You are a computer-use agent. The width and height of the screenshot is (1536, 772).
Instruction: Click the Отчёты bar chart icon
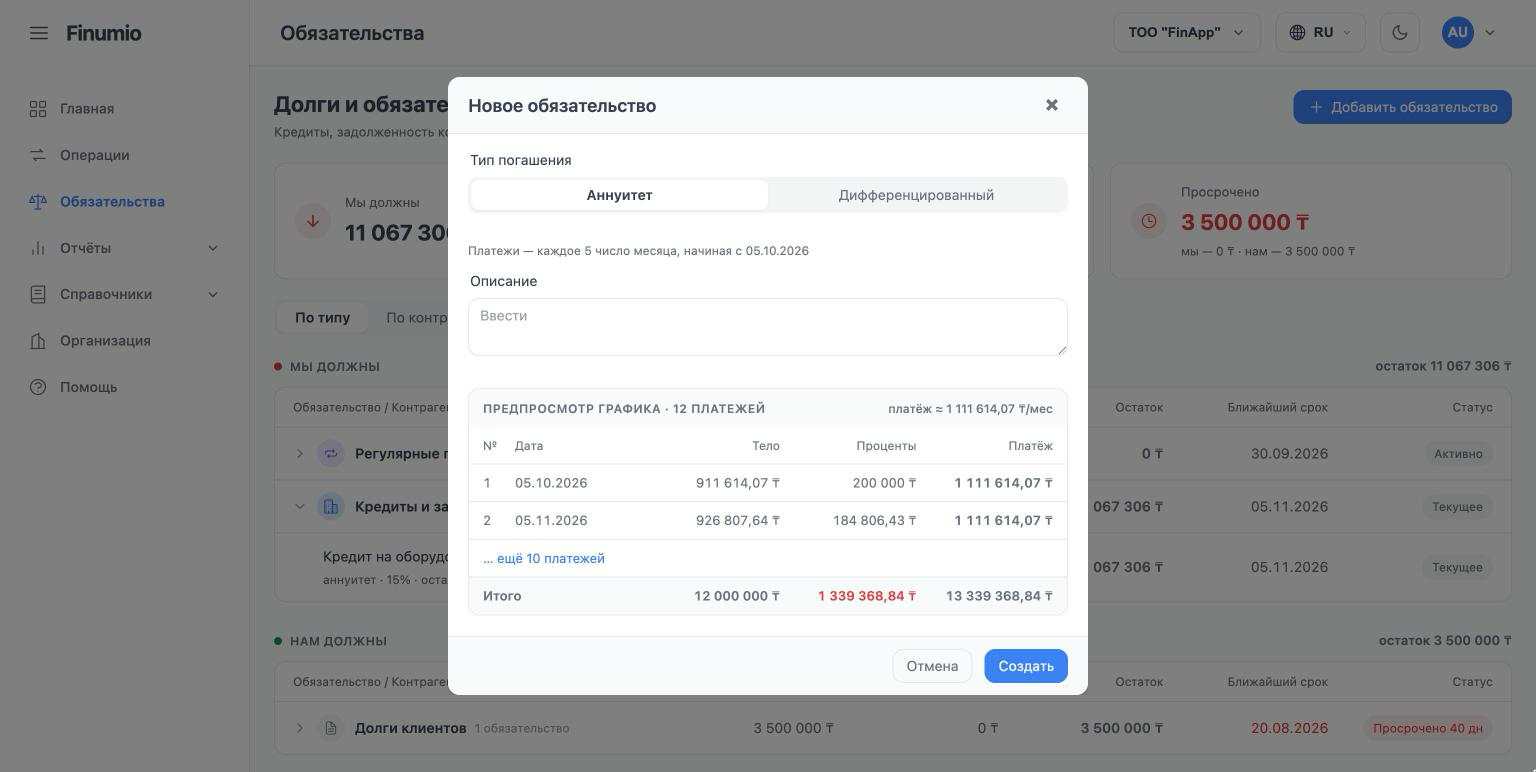click(x=38, y=248)
